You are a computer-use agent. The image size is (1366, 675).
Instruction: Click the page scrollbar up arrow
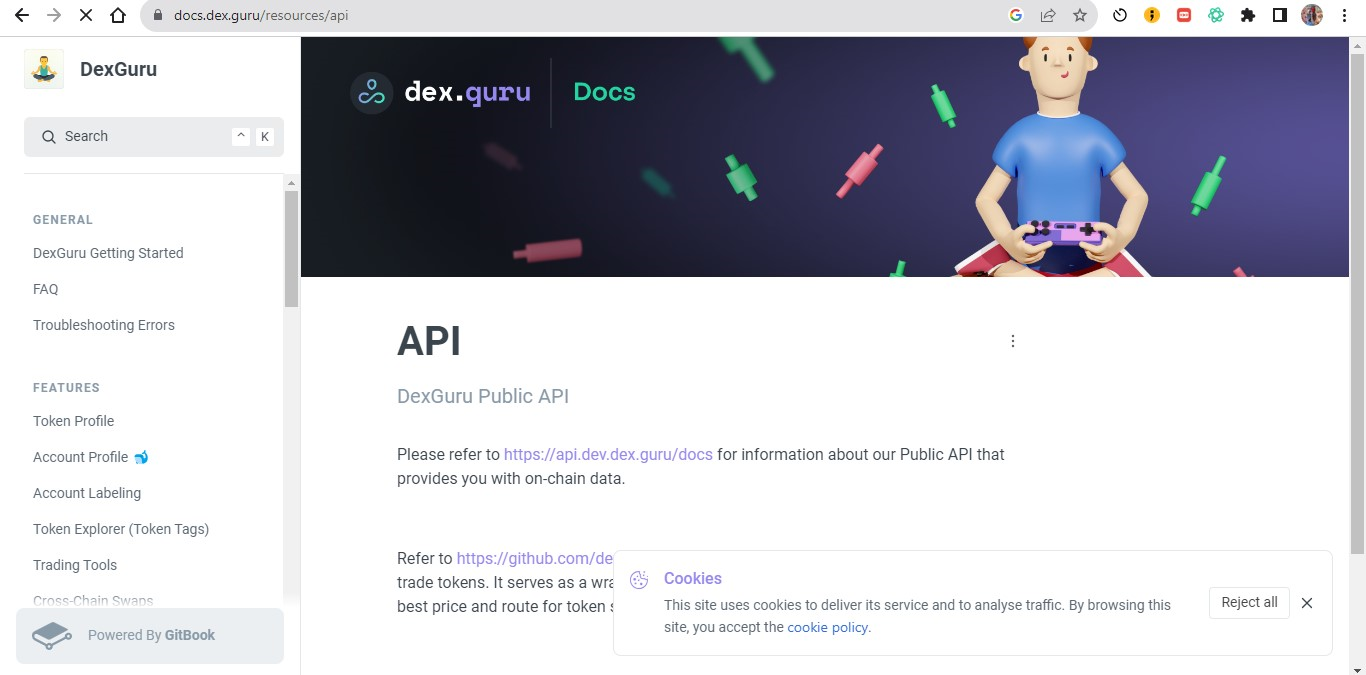pyautogui.click(x=1357, y=45)
